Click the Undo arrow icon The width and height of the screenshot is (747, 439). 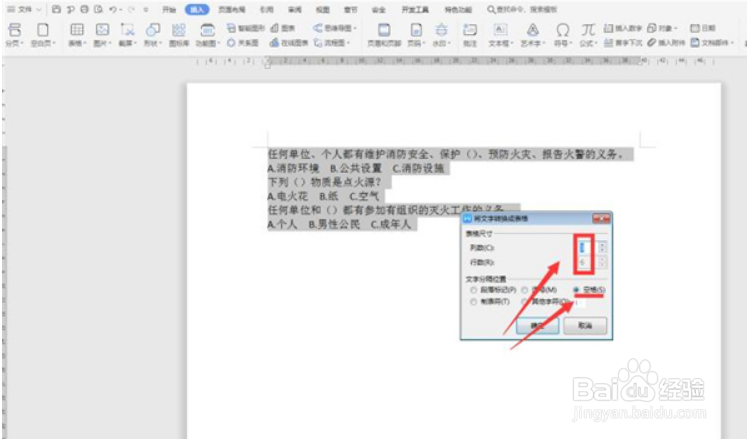click(113, 9)
